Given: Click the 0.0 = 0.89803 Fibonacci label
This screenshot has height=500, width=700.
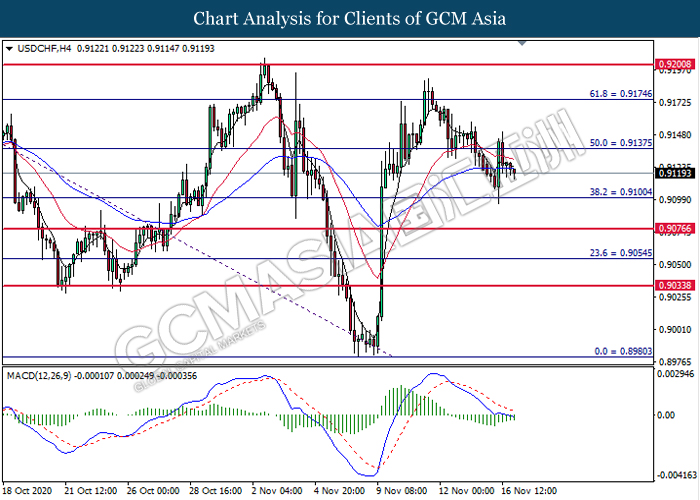Looking at the screenshot, I should pyautogui.click(x=623, y=351).
